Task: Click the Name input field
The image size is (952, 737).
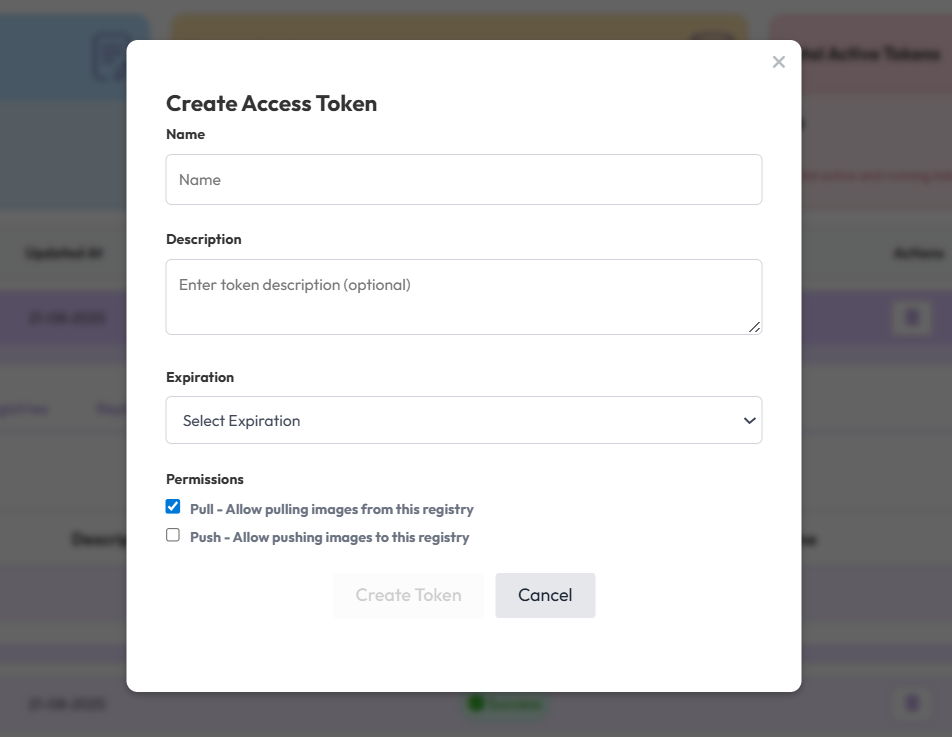Action: pyautogui.click(x=463, y=180)
